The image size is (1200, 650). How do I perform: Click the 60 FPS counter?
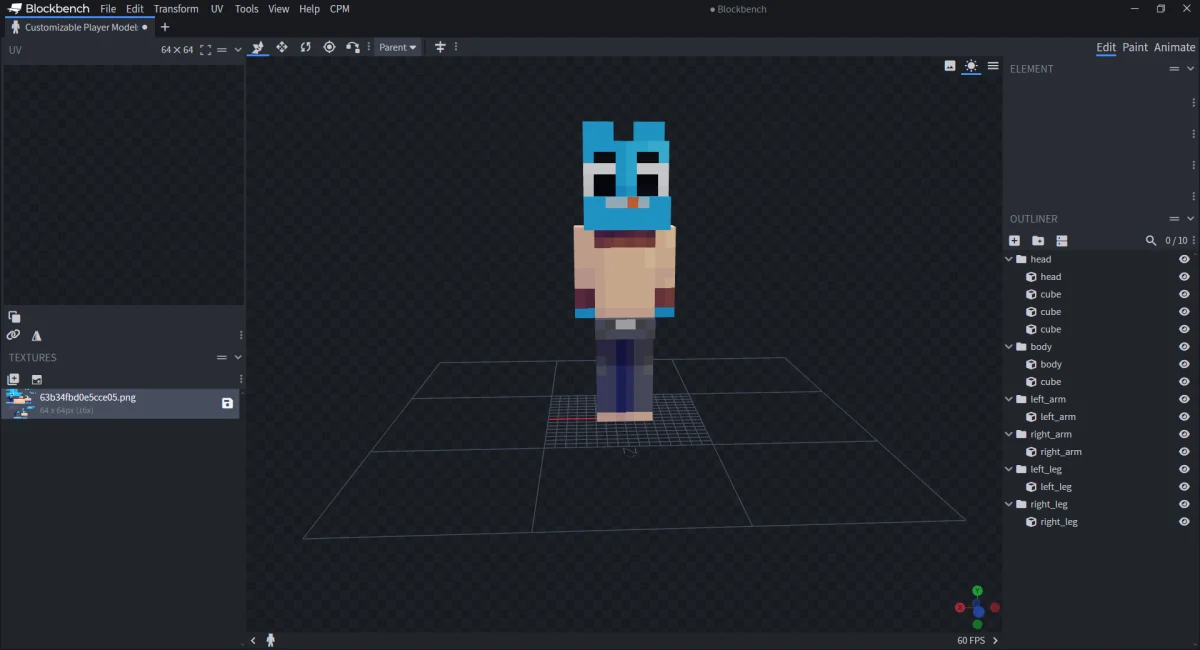click(970, 640)
